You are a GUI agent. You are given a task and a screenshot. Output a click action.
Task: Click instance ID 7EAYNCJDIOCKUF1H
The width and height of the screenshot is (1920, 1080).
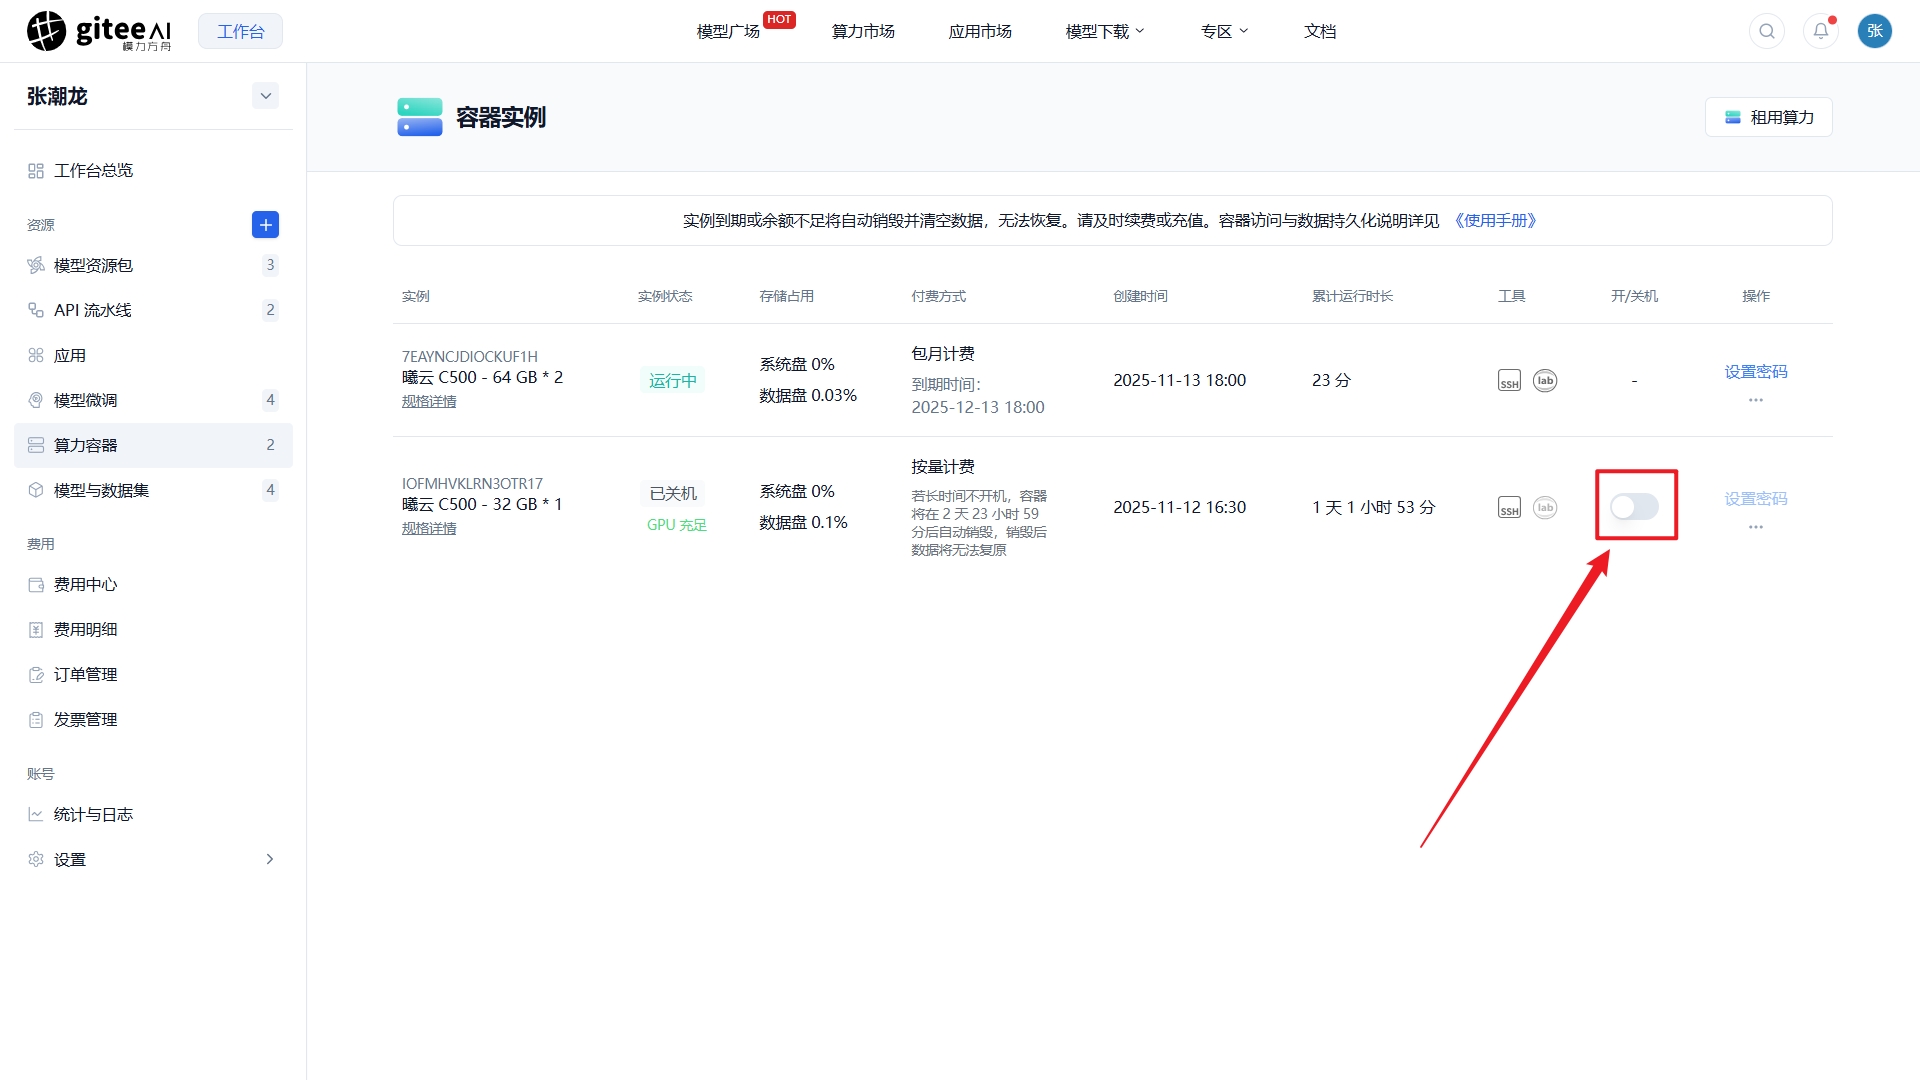coord(470,357)
